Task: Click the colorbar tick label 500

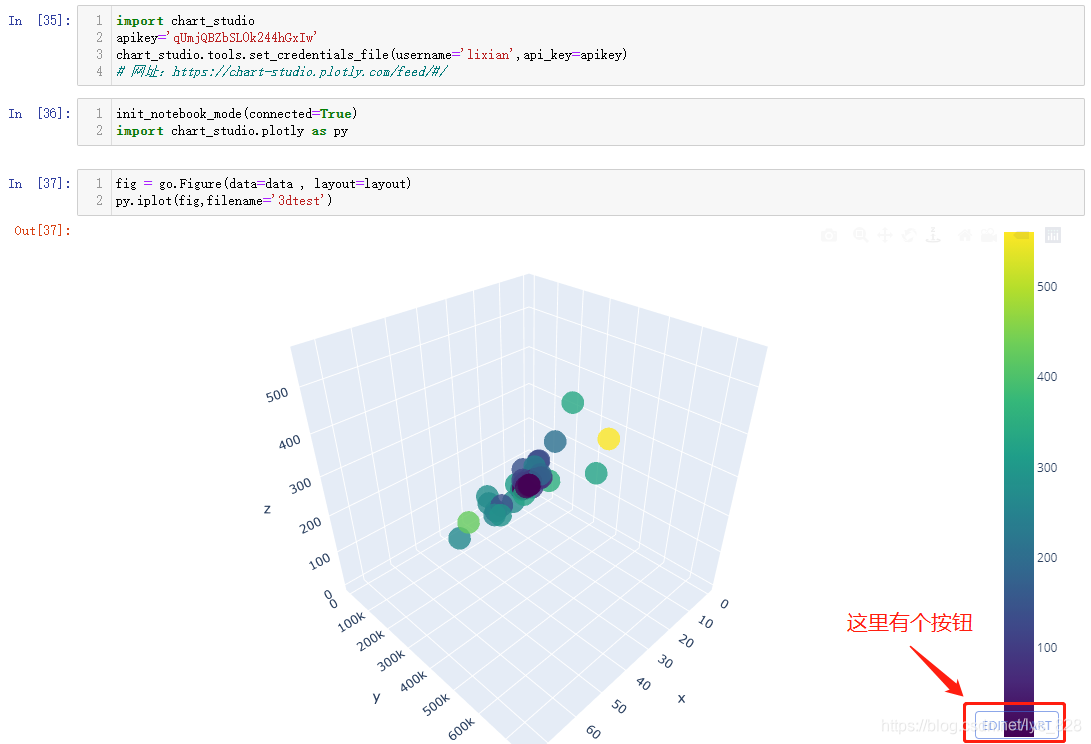Action: (x=1046, y=287)
